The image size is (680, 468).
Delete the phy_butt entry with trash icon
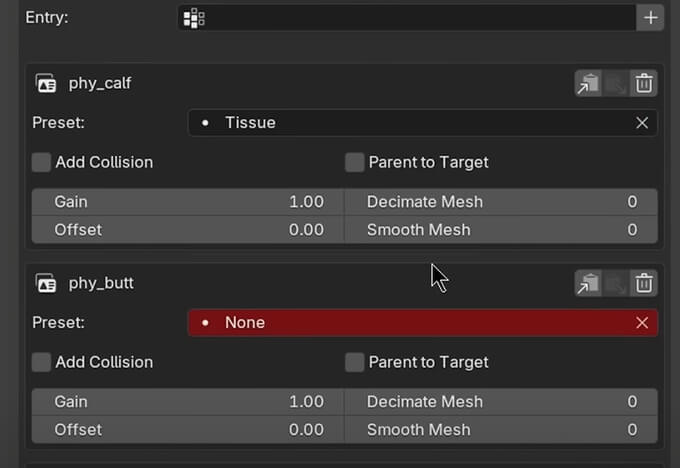(x=644, y=283)
